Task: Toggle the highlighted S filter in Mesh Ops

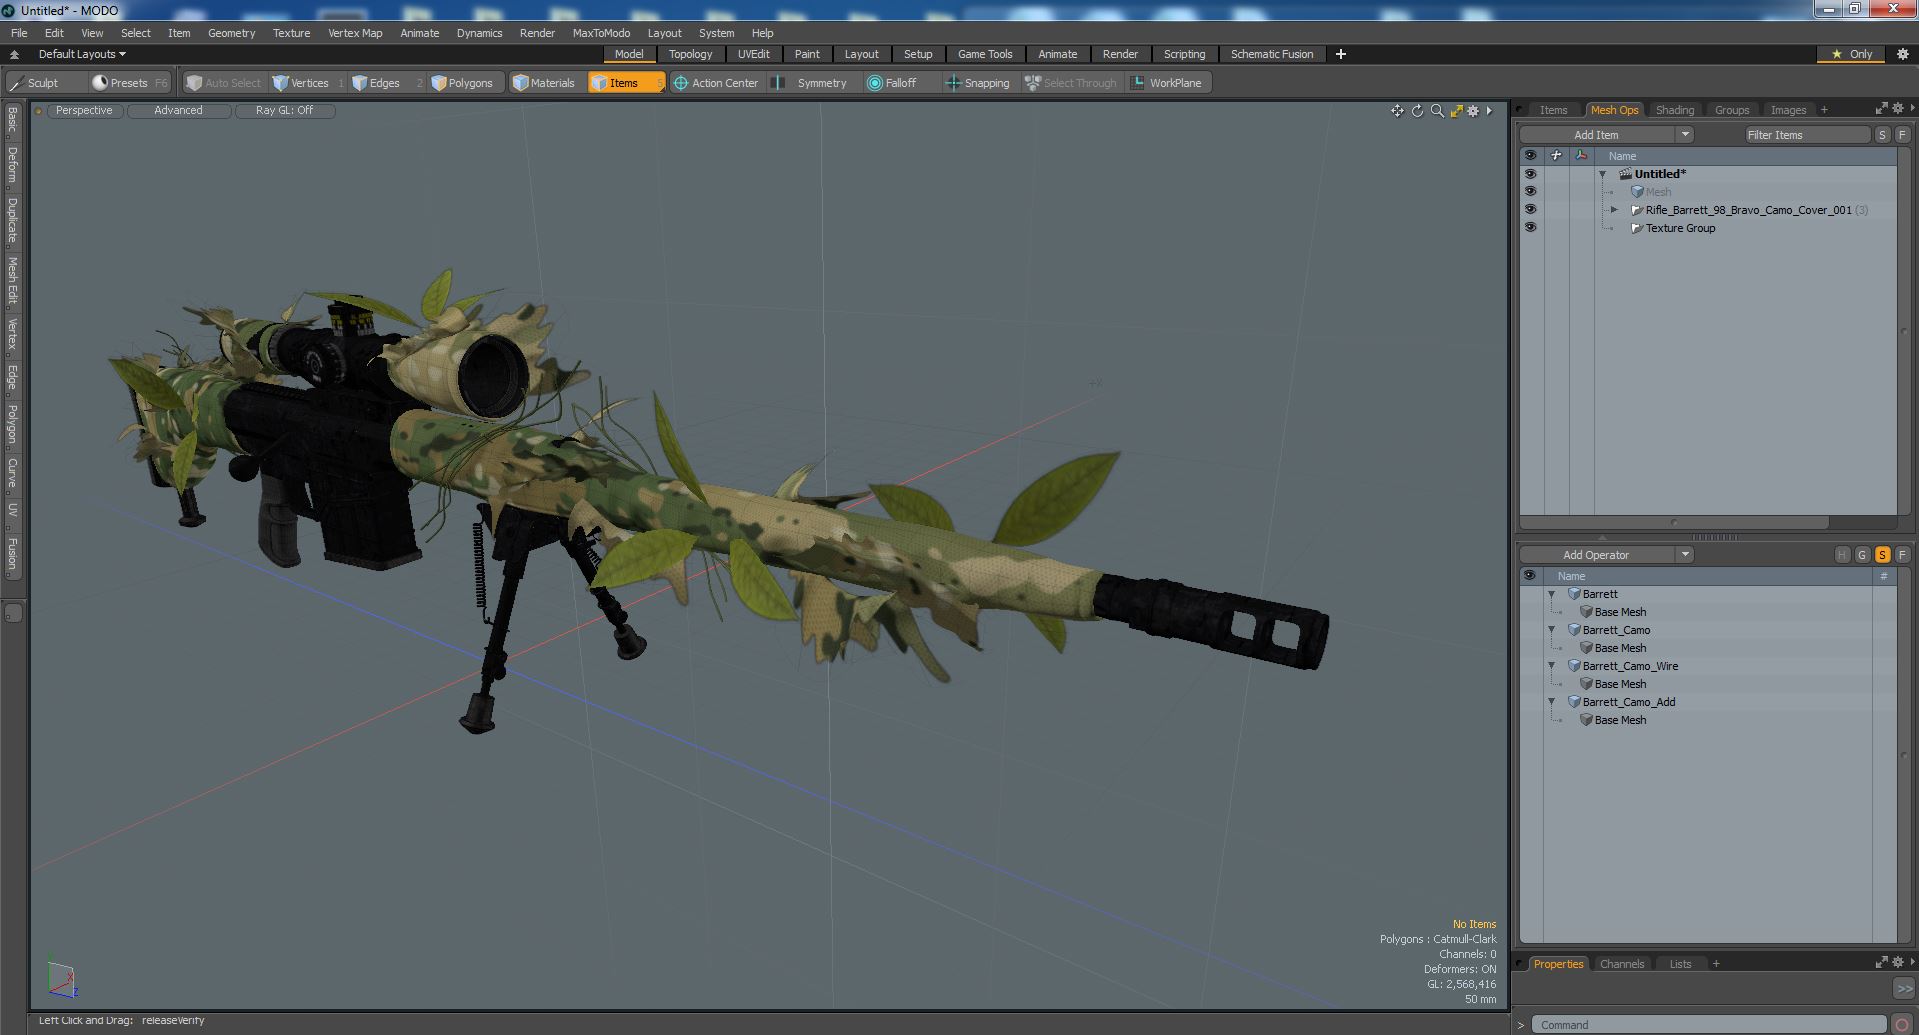Action: [1882, 555]
